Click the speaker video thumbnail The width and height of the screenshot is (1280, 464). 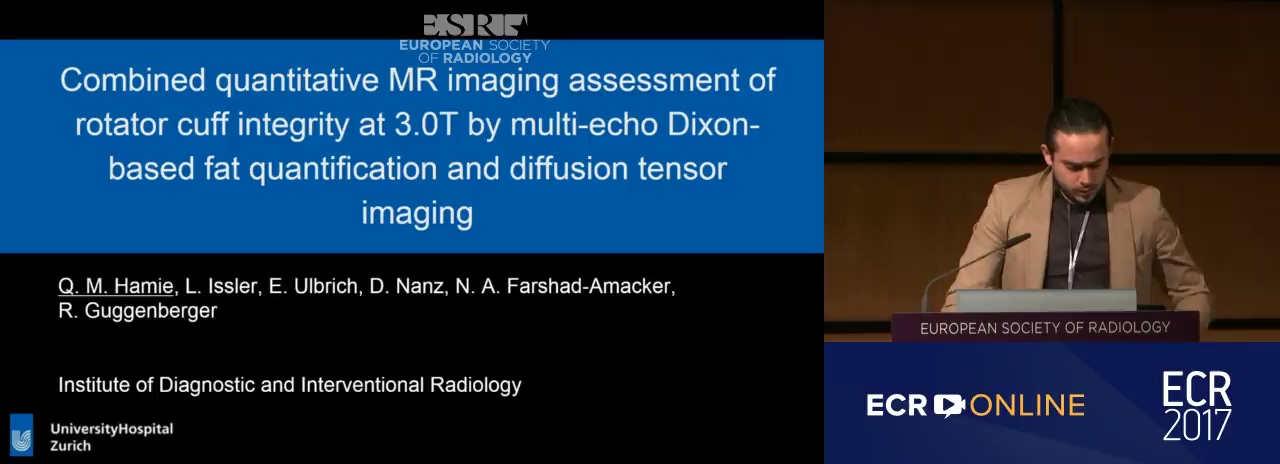1052,171
